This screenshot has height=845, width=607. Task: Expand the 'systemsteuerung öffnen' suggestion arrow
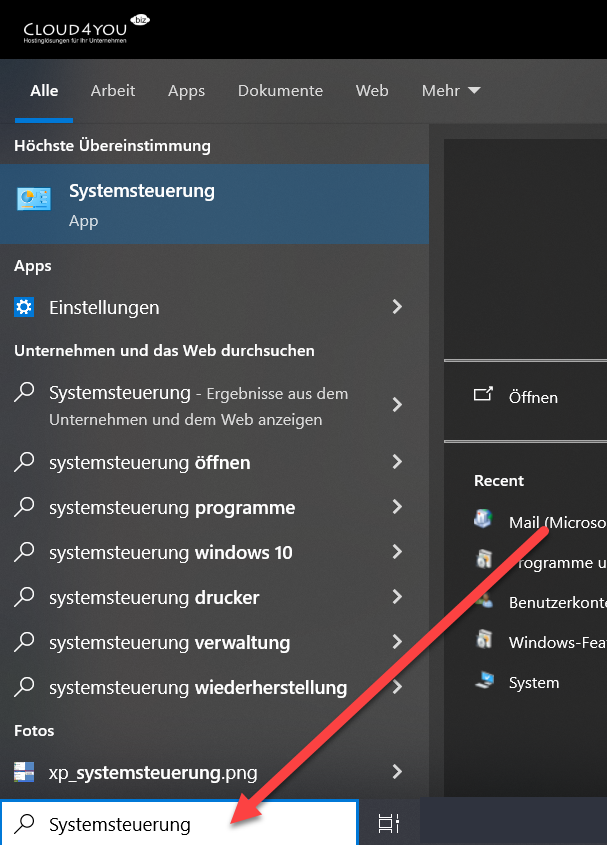coord(397,462)
